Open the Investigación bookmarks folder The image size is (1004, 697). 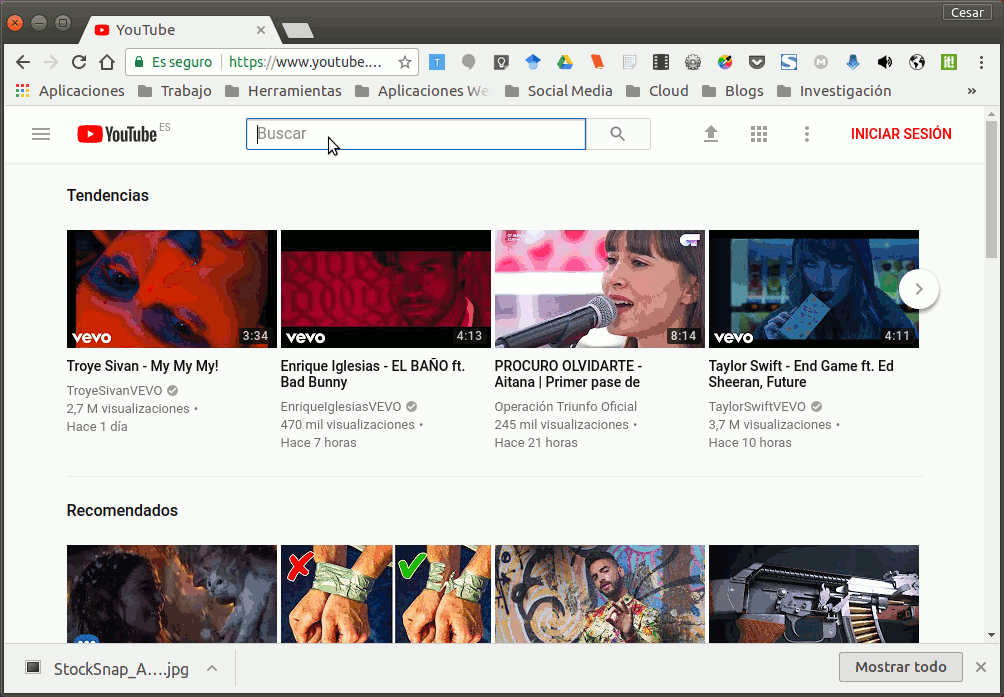click(x=834, y=91)
